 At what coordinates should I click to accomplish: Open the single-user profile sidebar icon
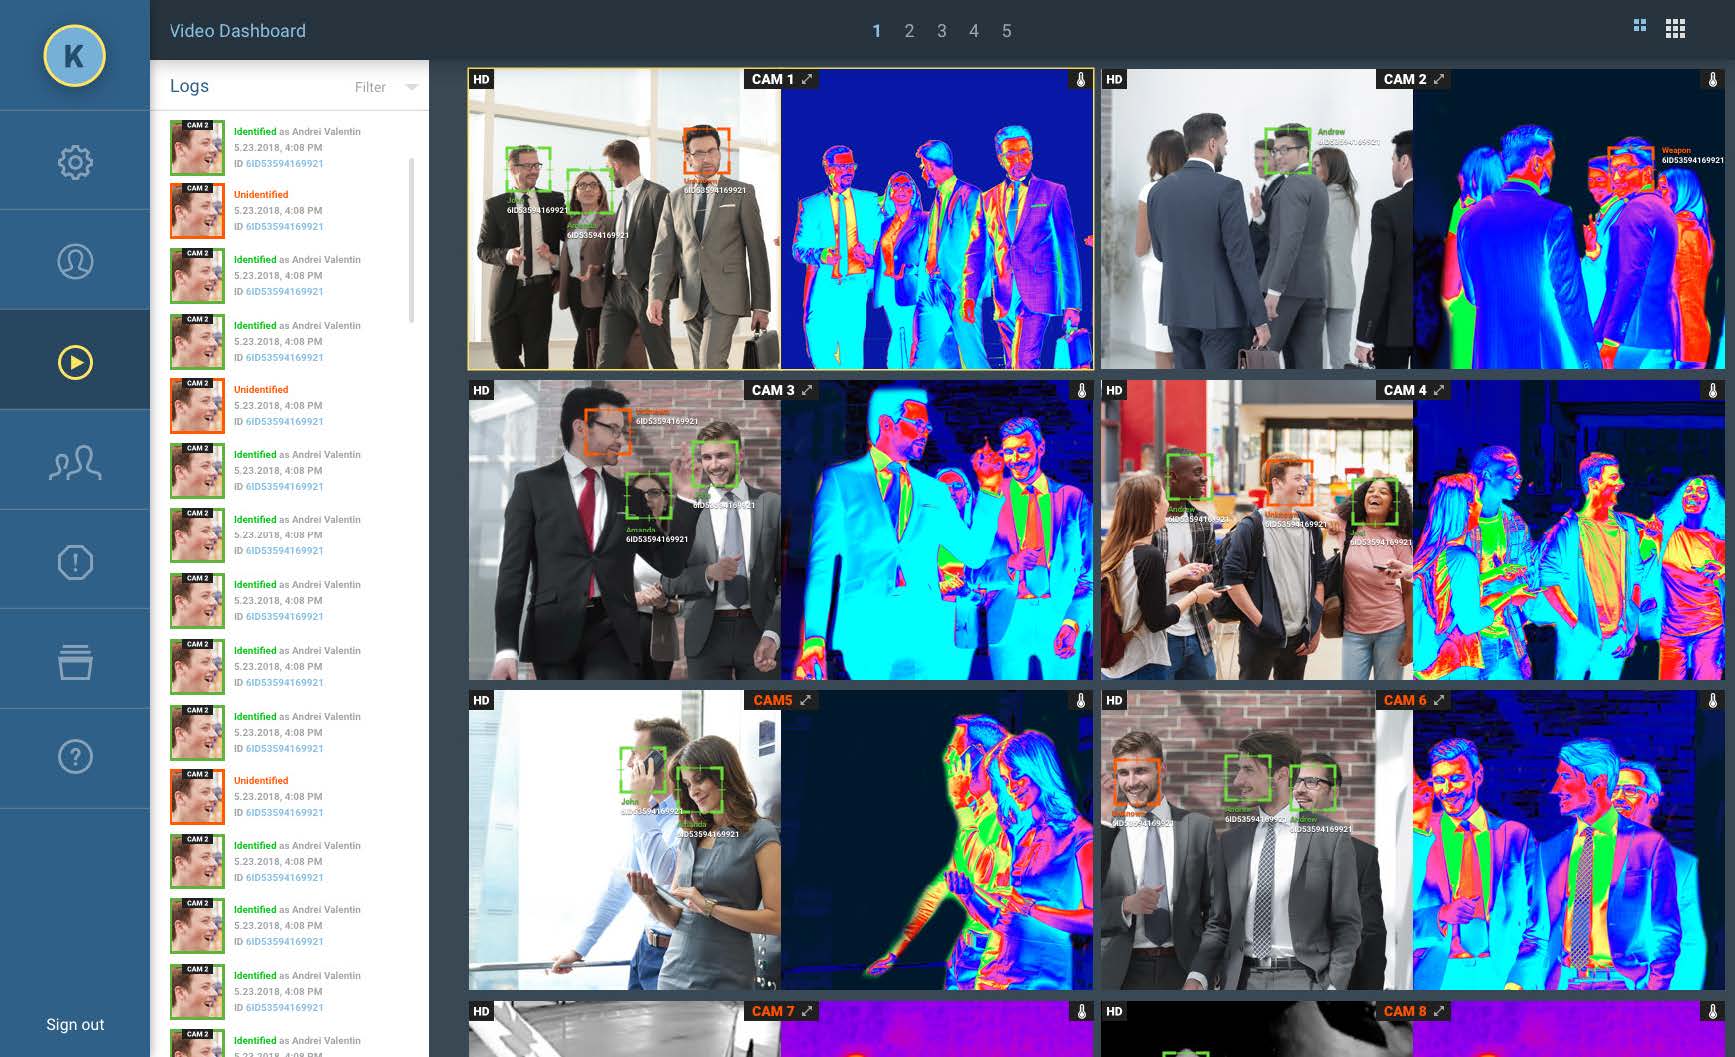click(x=75, y=261)
